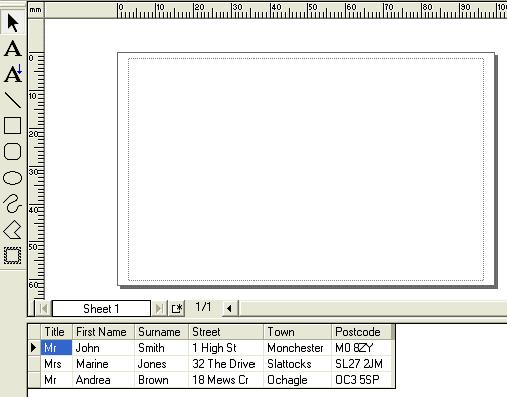Select the Text tool
This screenshot has height=397, width=507.
coord(13,49)
